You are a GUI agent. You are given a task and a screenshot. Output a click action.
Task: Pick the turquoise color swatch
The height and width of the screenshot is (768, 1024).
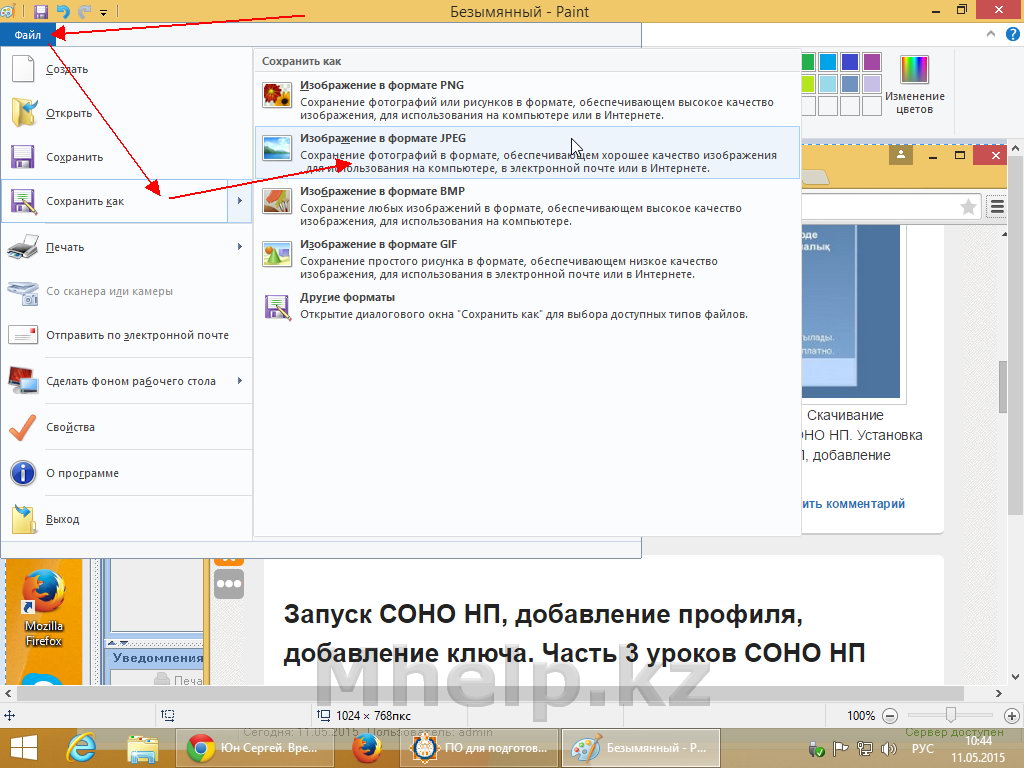(827, 62)
